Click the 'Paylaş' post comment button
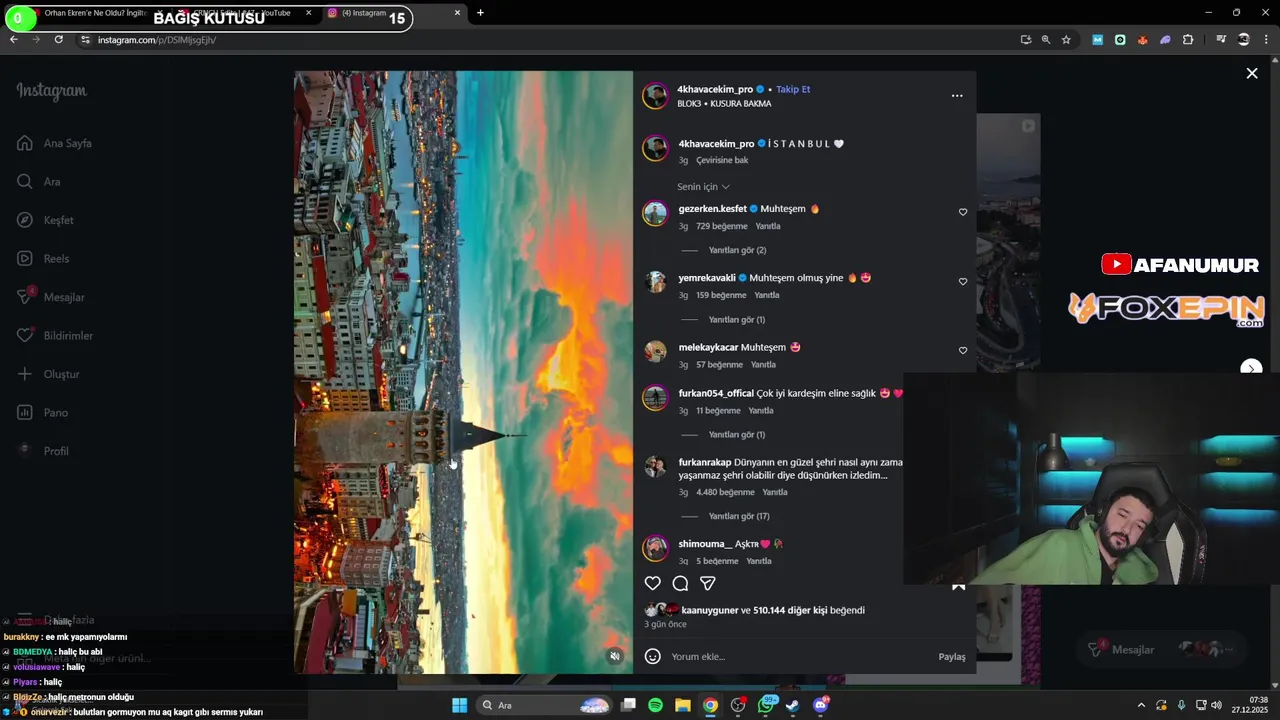The height and width of the screenshot is (720, 1280). click(952, 657)
